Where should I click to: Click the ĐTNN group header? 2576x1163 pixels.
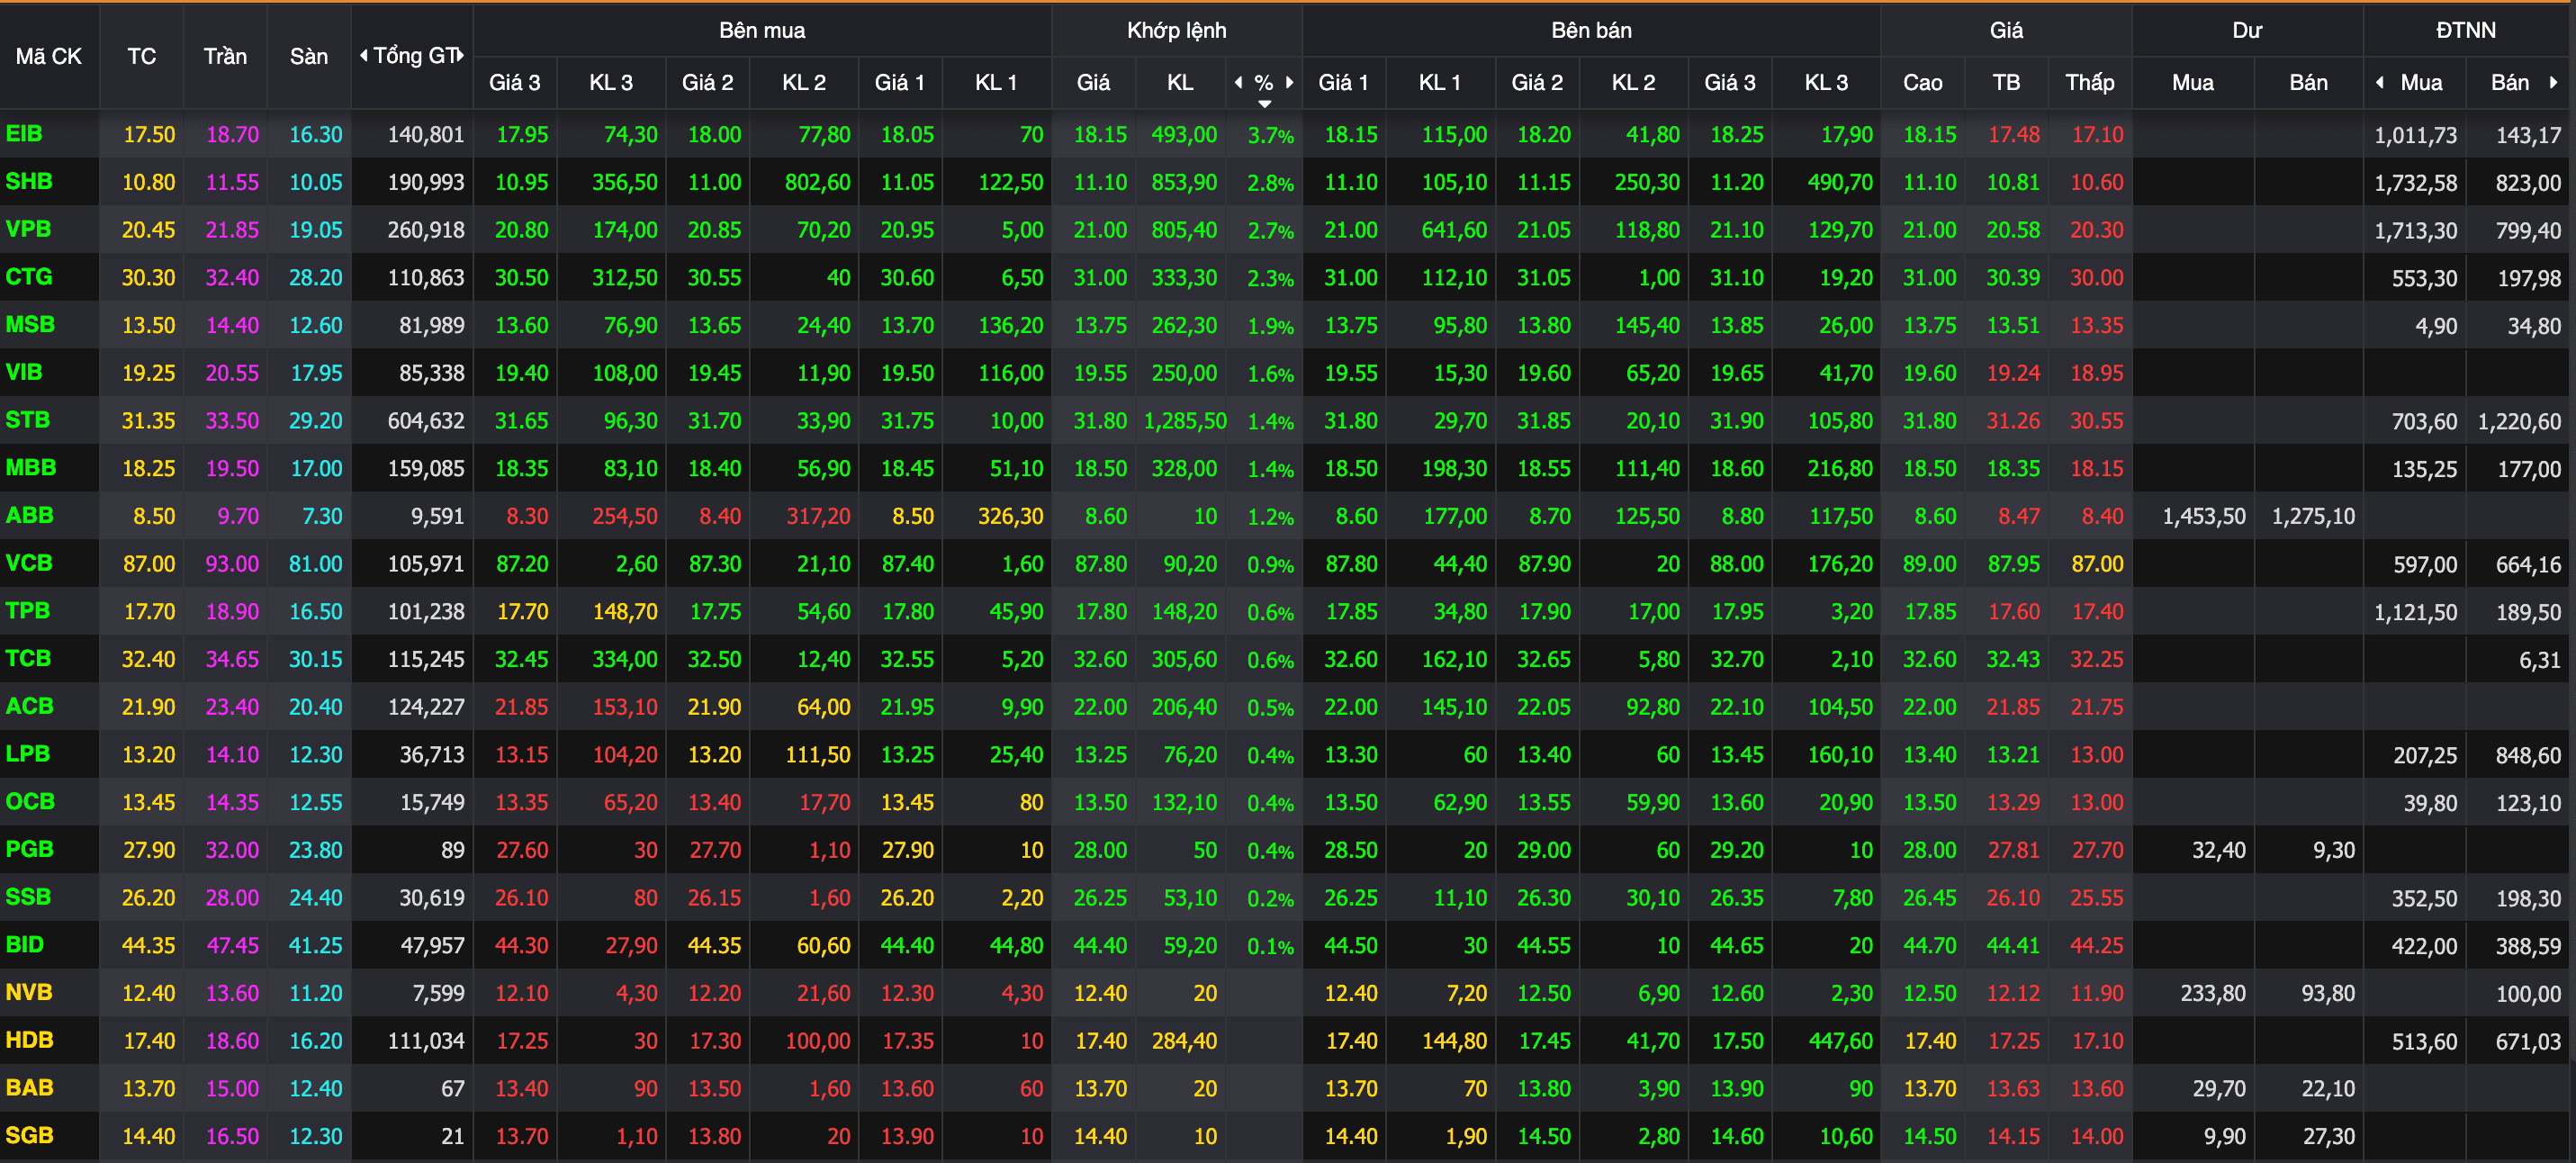coord(2465,30)
